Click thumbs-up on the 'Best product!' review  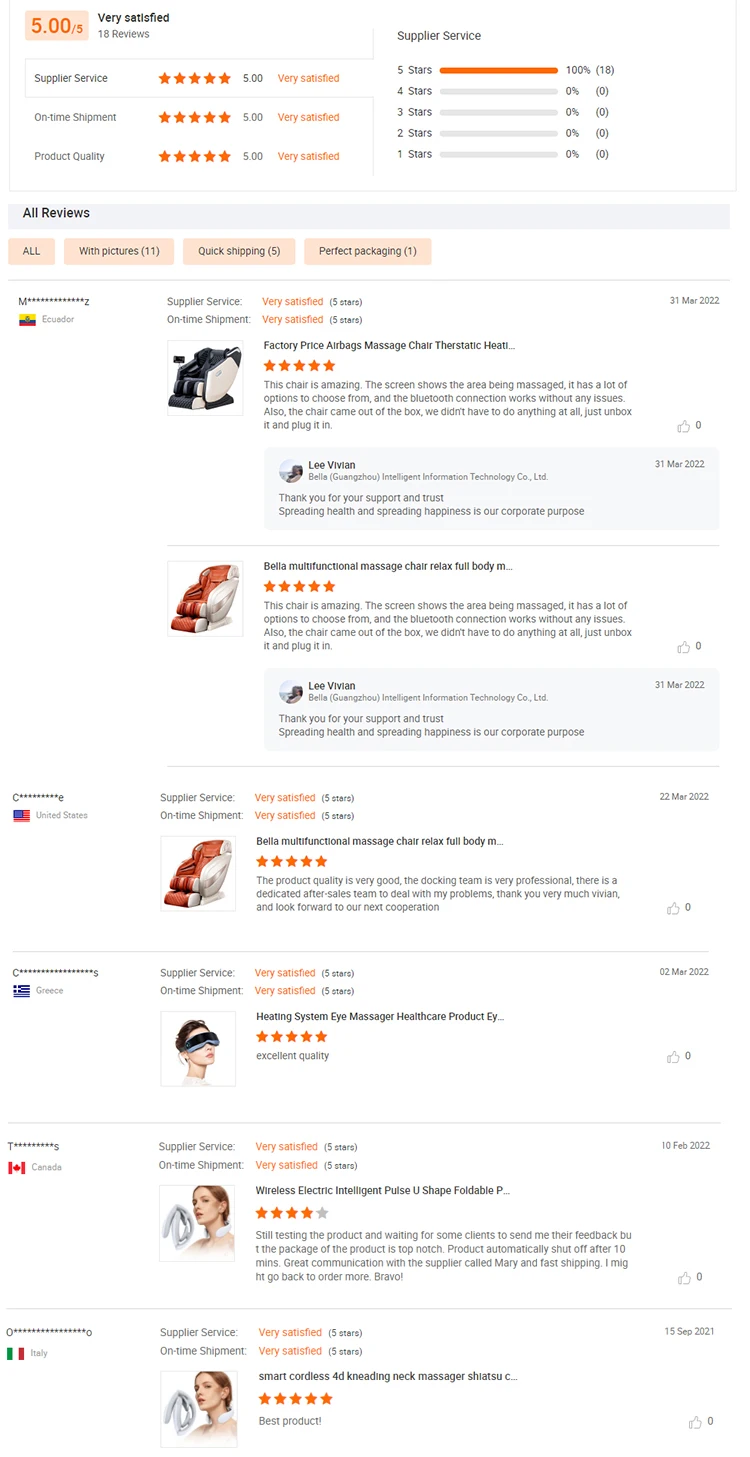point(695,1422)
